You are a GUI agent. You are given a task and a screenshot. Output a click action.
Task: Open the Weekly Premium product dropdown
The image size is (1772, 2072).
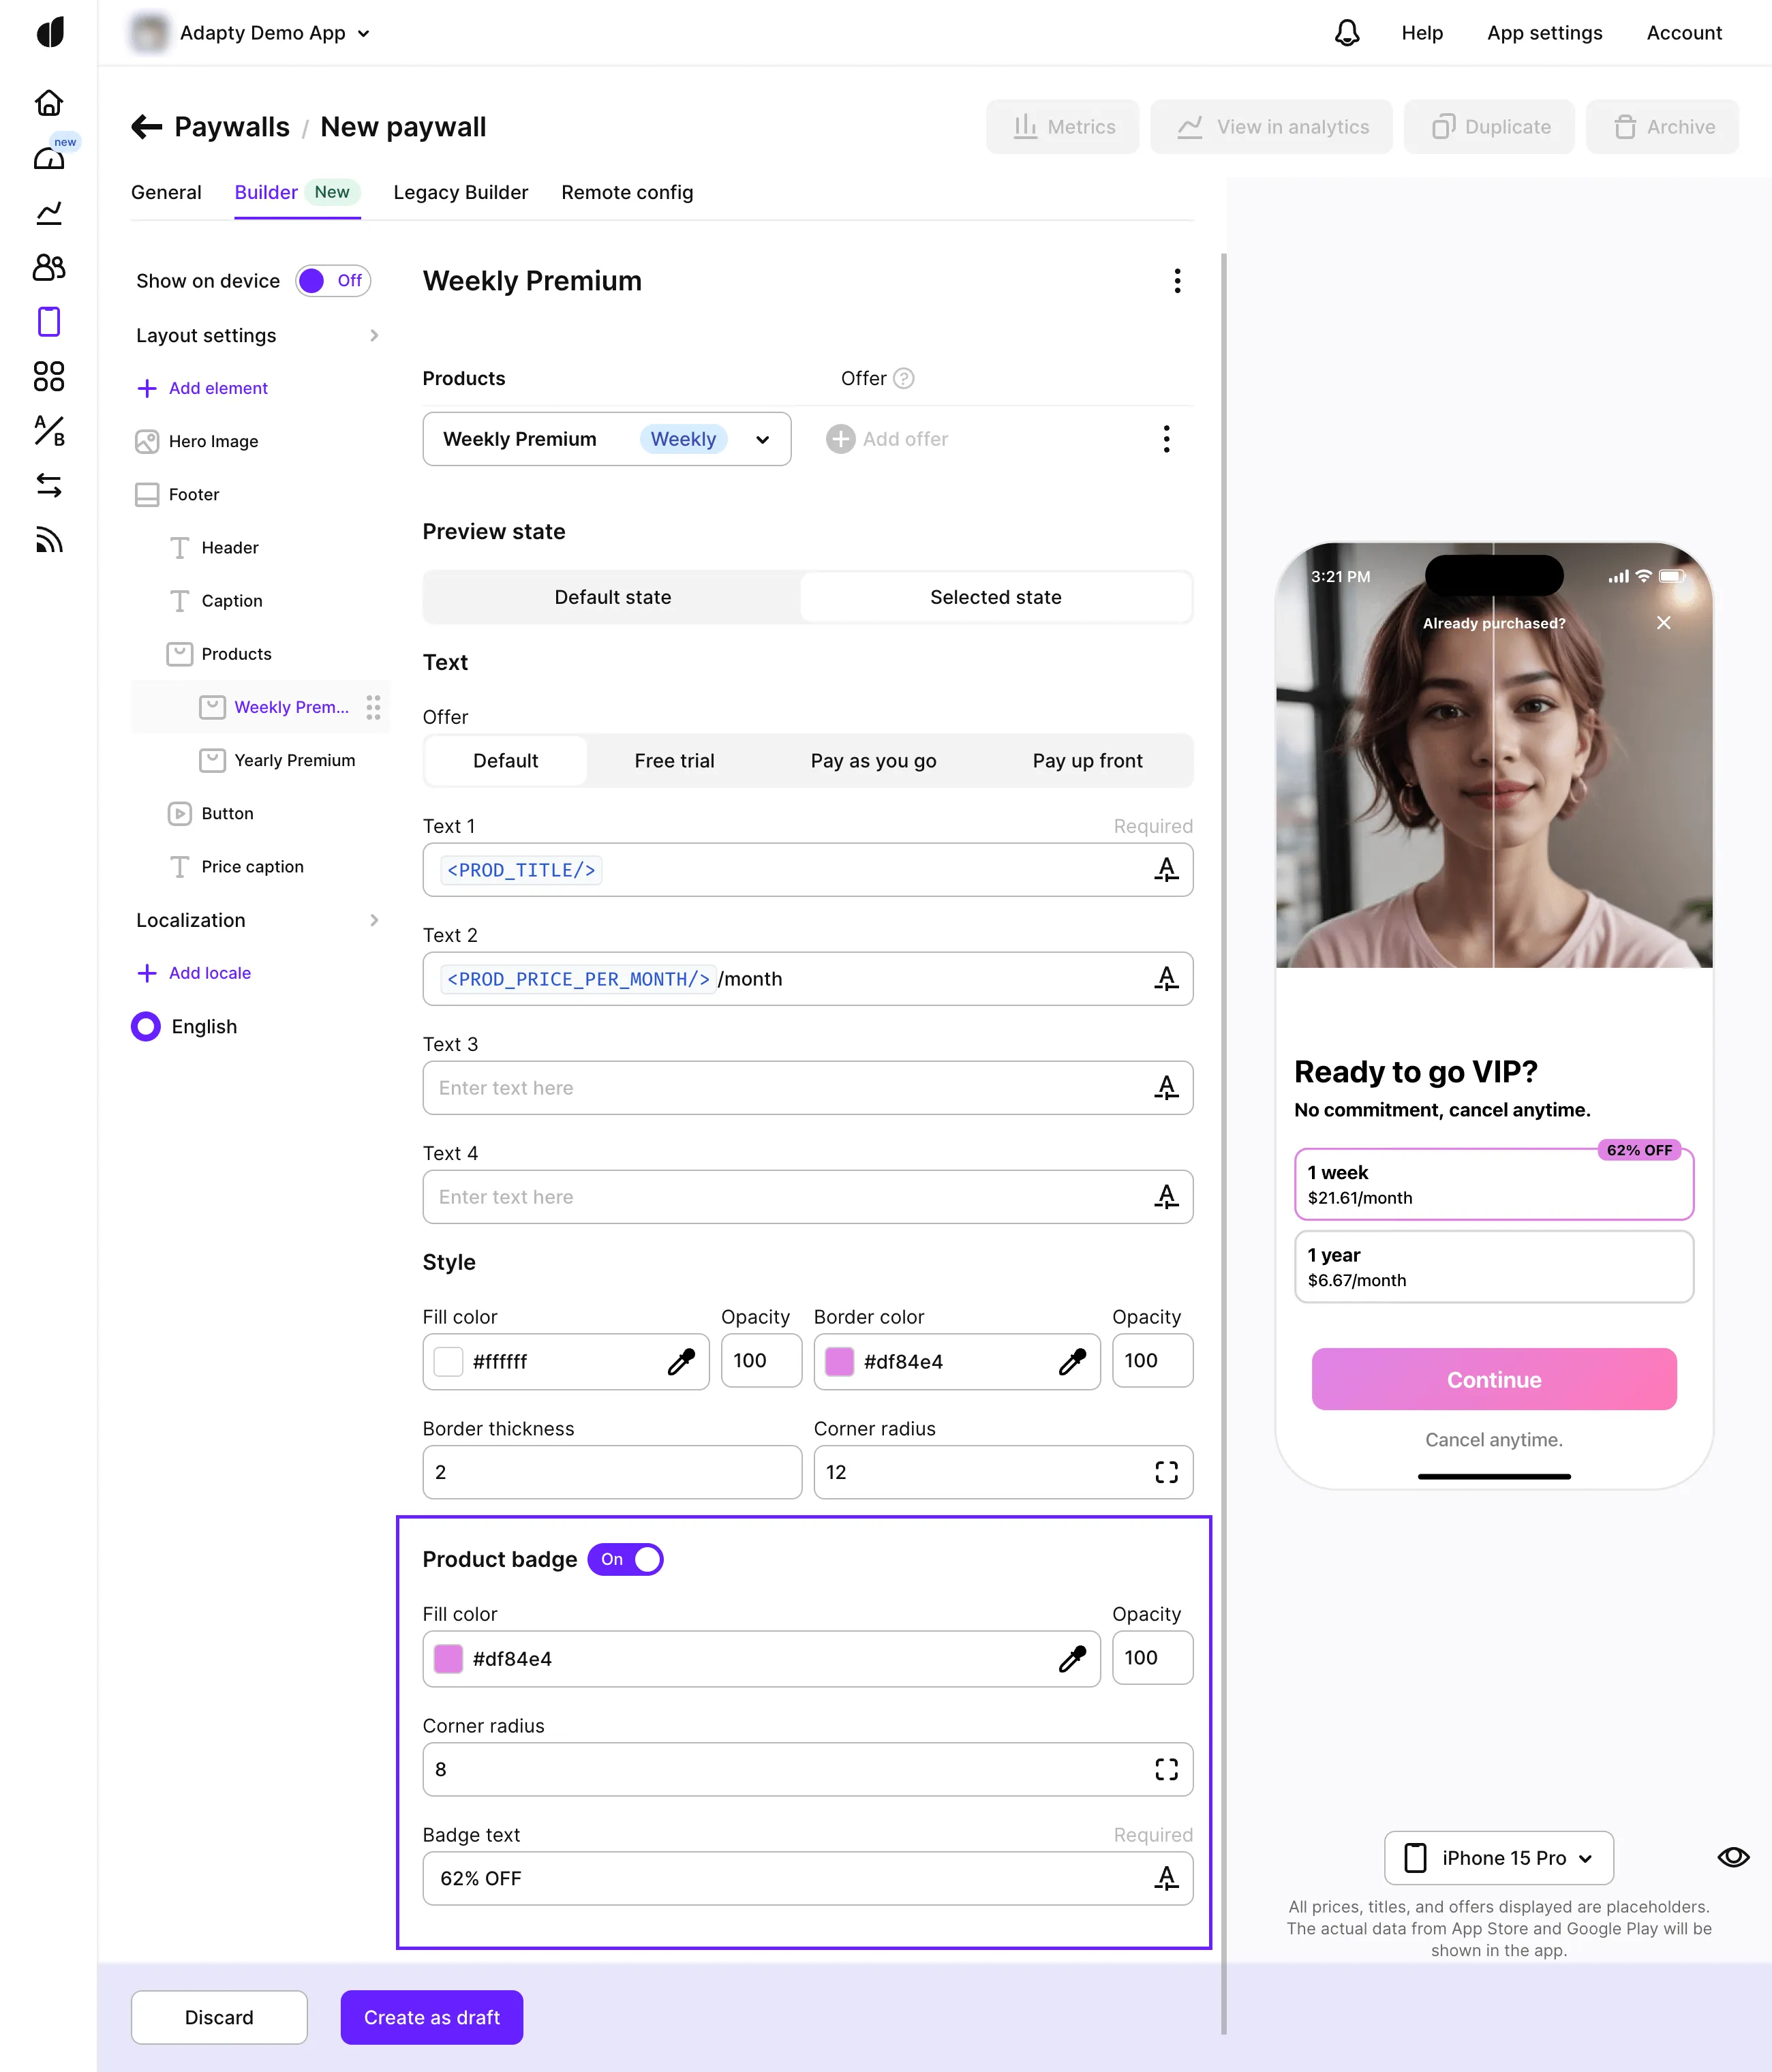(x=762, y=439)
